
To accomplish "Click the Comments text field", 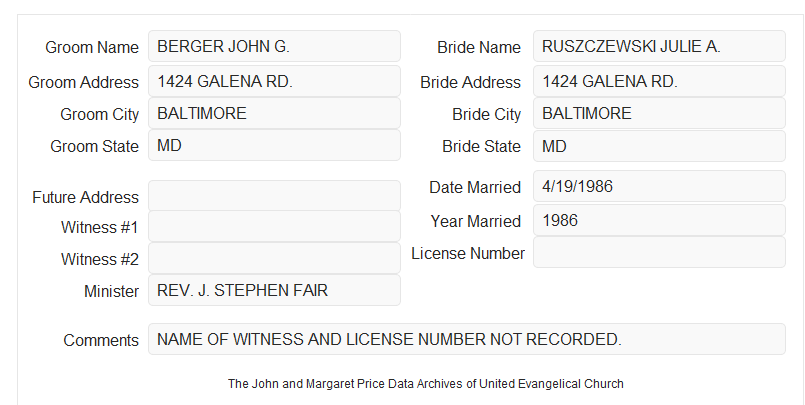I will (x=467, y=339).
